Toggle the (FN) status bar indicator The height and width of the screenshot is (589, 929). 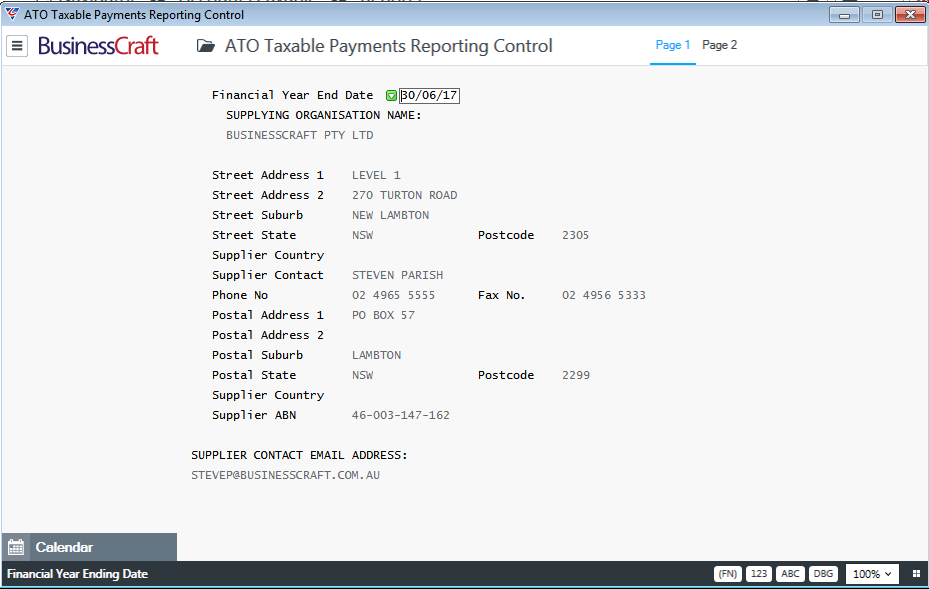(x=728, y=574)
